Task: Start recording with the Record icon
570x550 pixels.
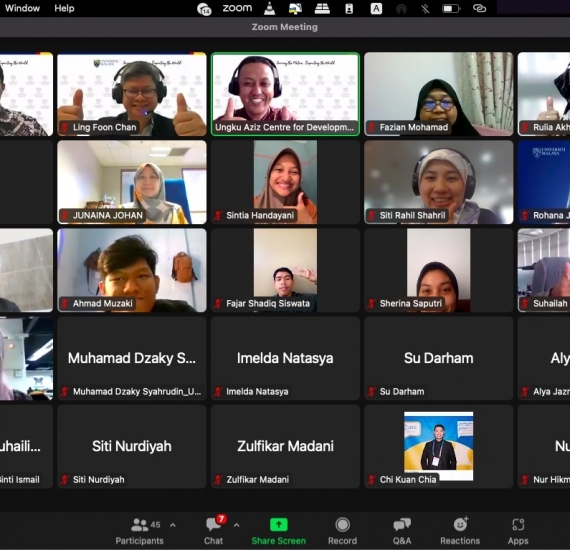Action: coord(342,525)
